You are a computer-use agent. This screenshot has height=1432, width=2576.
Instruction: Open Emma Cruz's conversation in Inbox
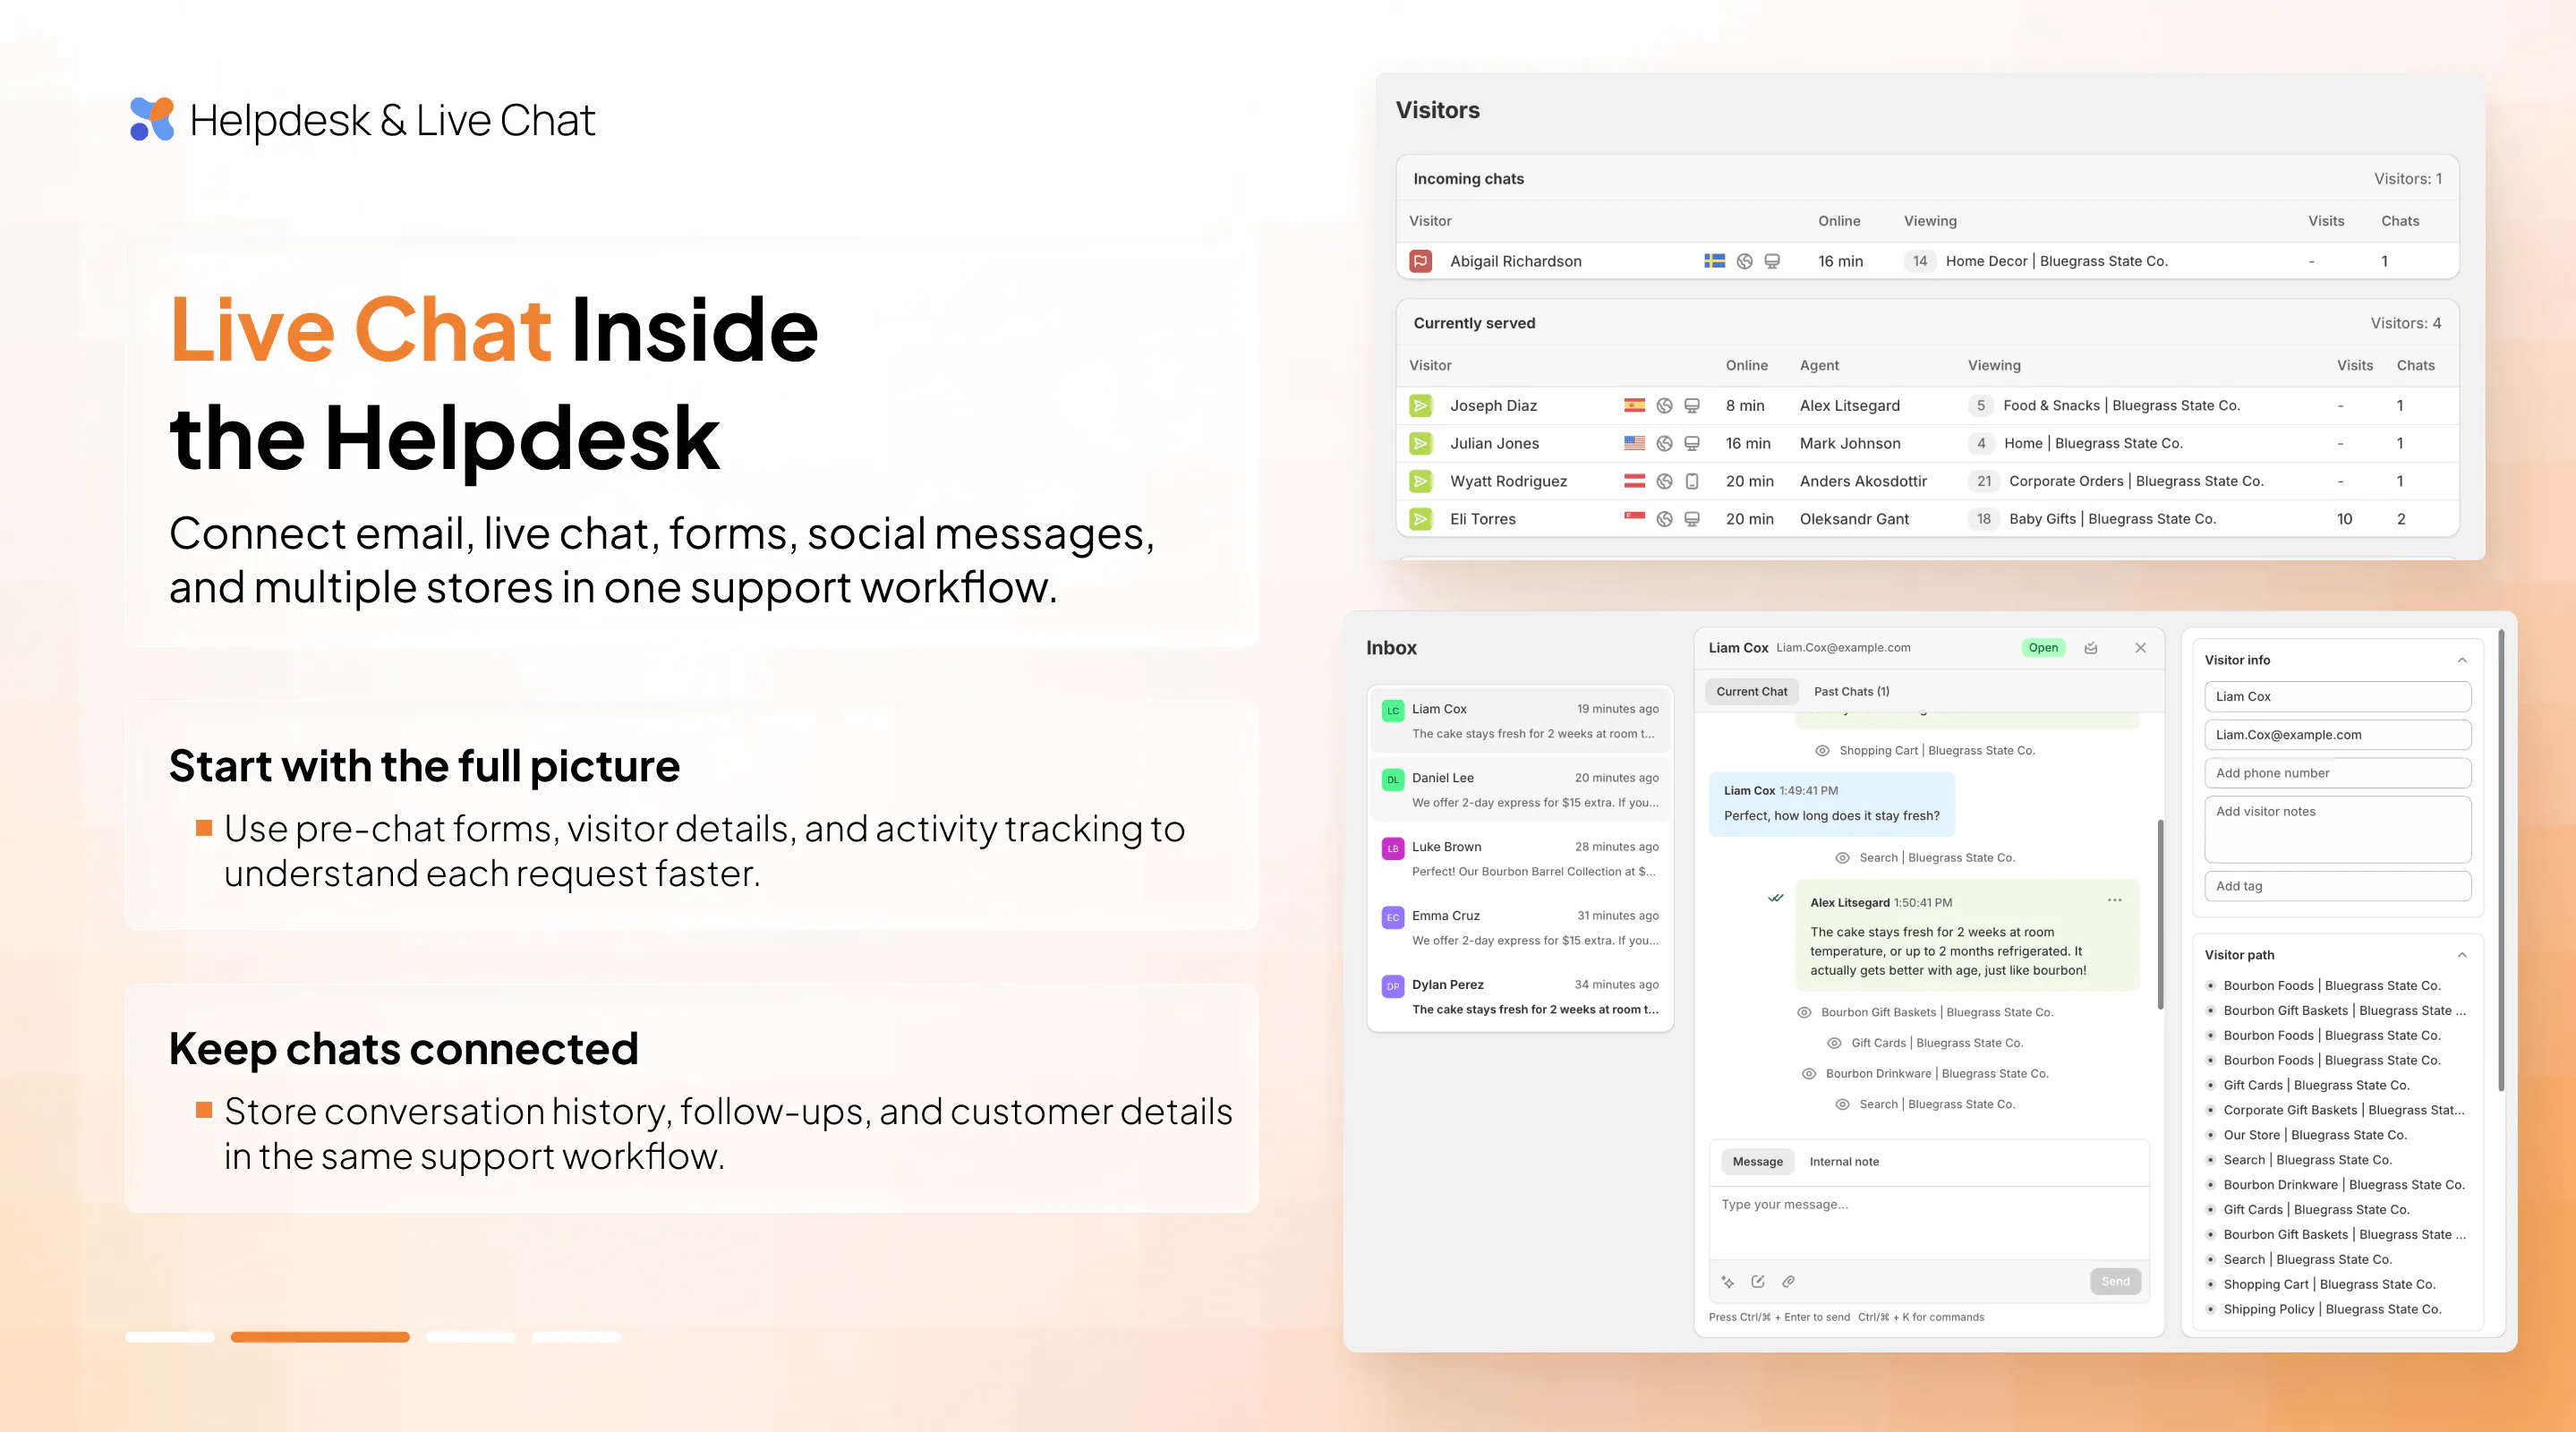[x=1520, y=928]
